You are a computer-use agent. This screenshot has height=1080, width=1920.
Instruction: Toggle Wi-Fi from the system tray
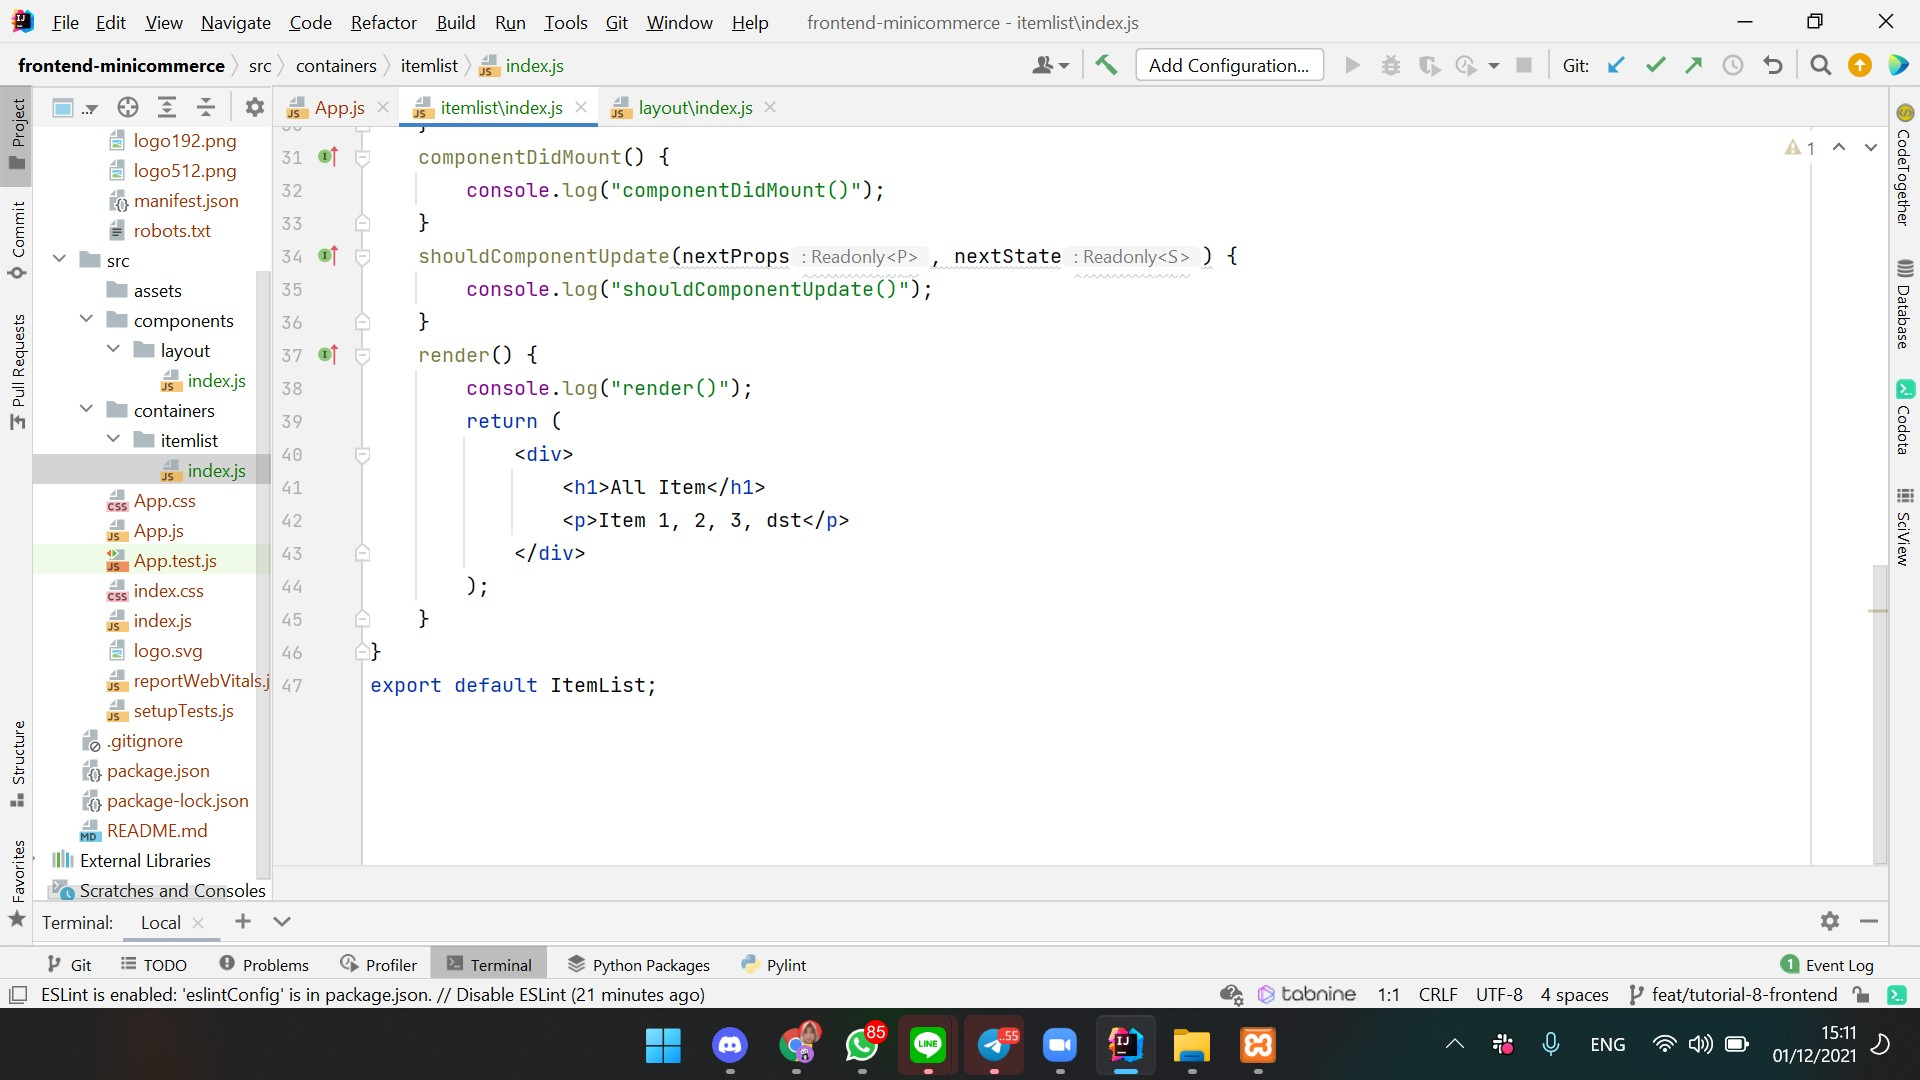pos(1663,1043)
